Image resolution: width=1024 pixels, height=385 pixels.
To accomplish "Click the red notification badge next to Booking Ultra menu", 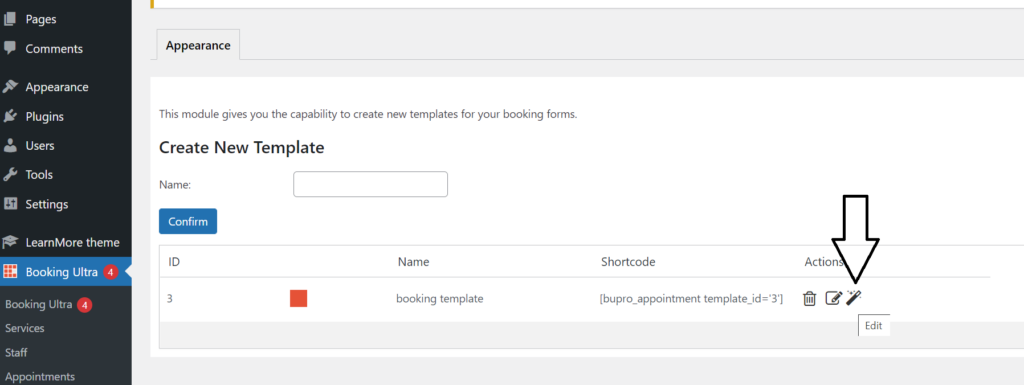I will (110, 272).
